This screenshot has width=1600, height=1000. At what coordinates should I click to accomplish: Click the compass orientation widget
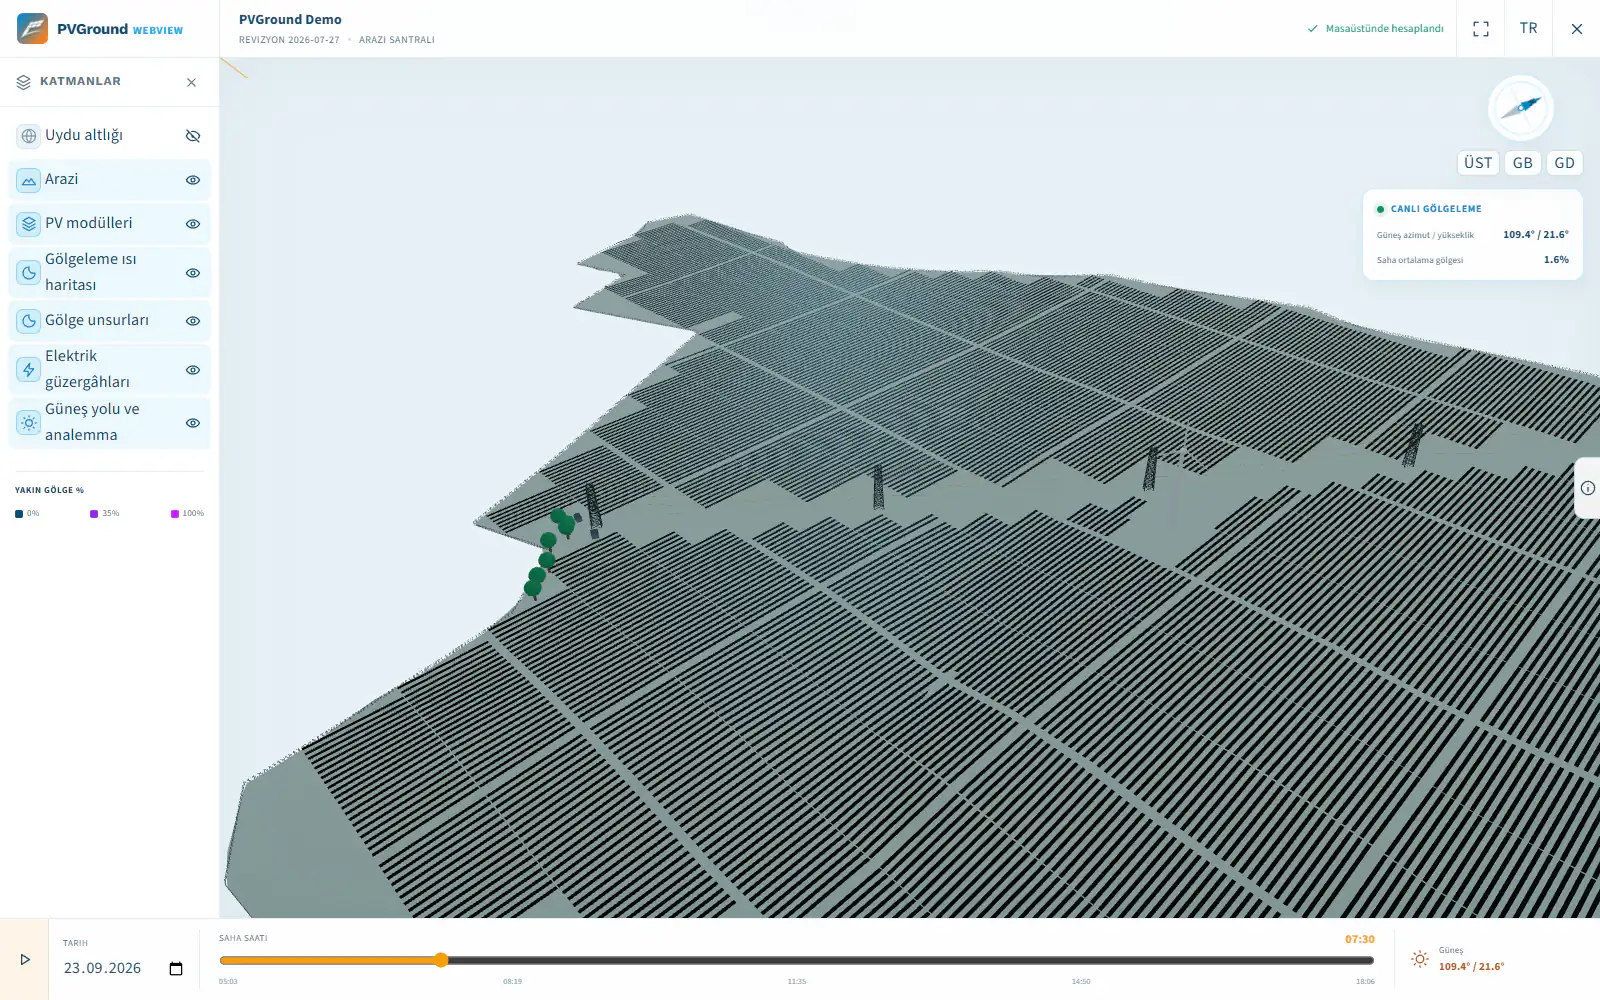pos(1520,108)
